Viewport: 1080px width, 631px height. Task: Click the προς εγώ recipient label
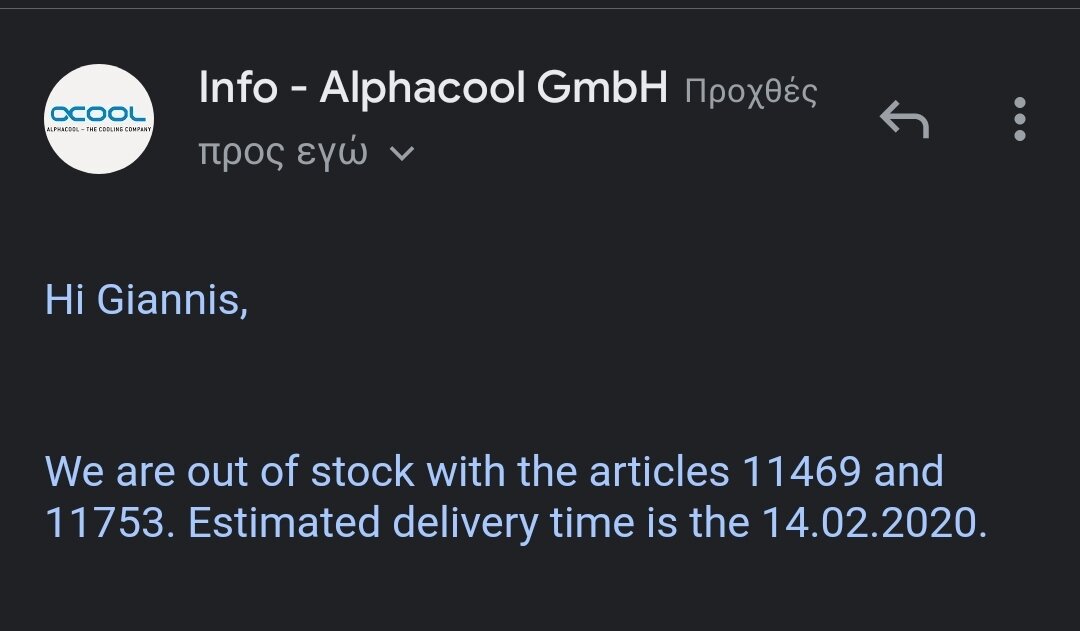point(283,152)
